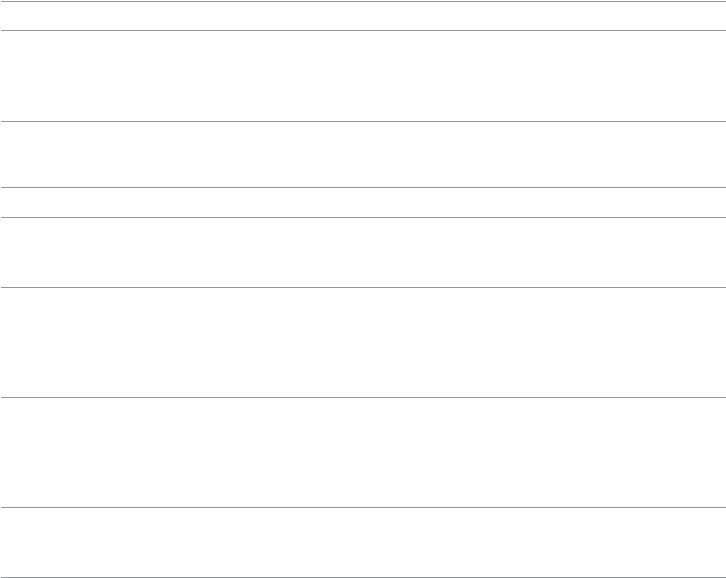Click the first thin empty row at top
Screen dimensions: 726x578
point(363,16)
